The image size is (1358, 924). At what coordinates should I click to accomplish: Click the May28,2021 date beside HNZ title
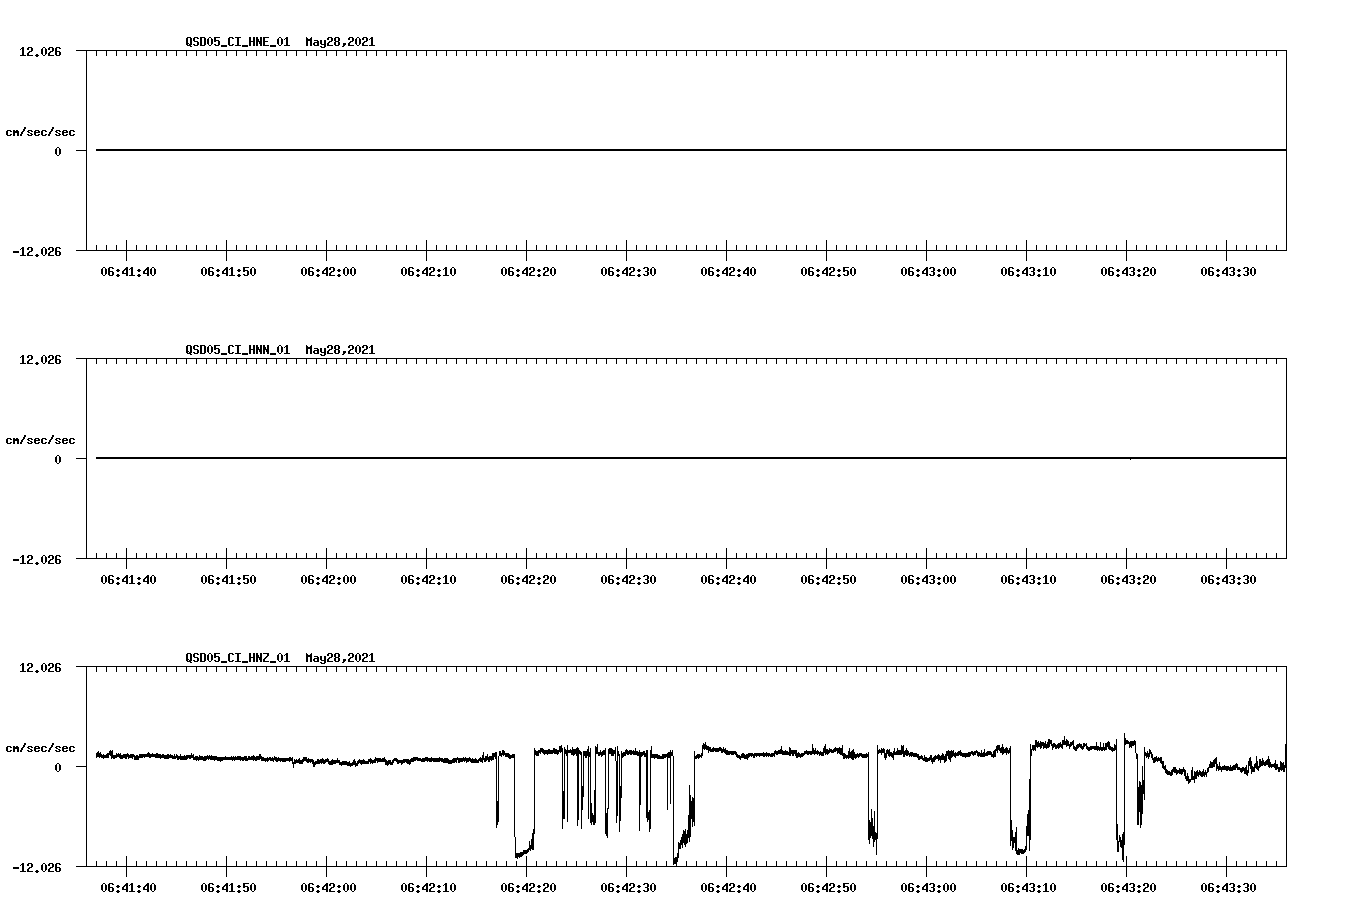tap(338, 658)
